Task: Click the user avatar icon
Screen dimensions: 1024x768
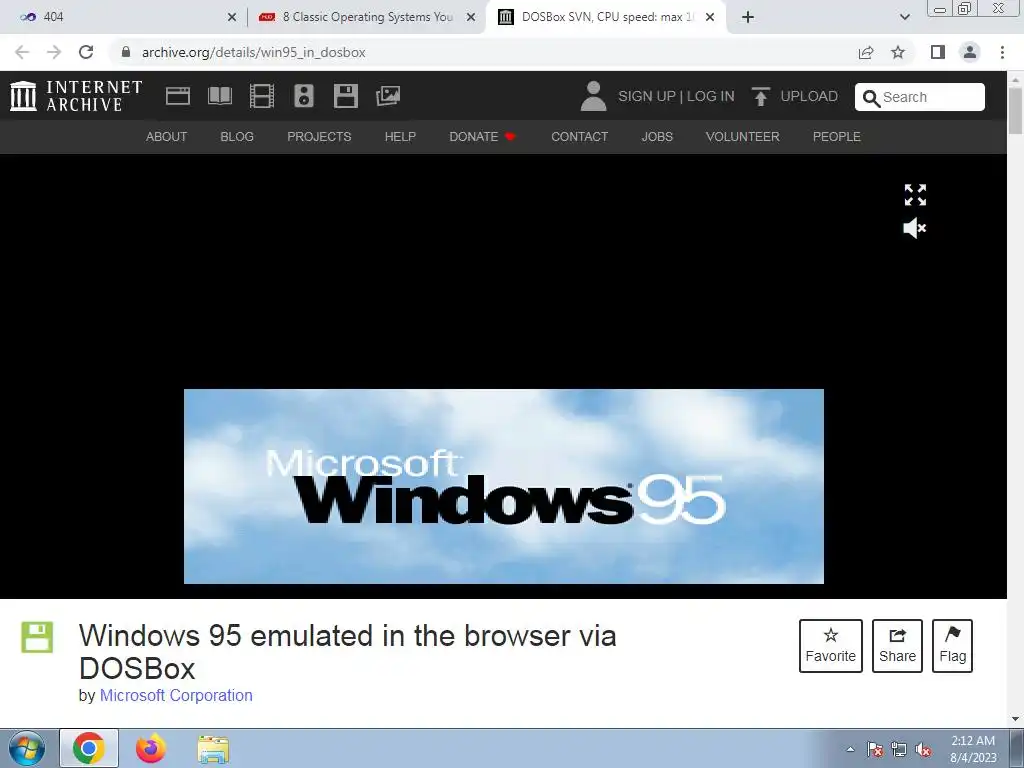Action: 593,96
